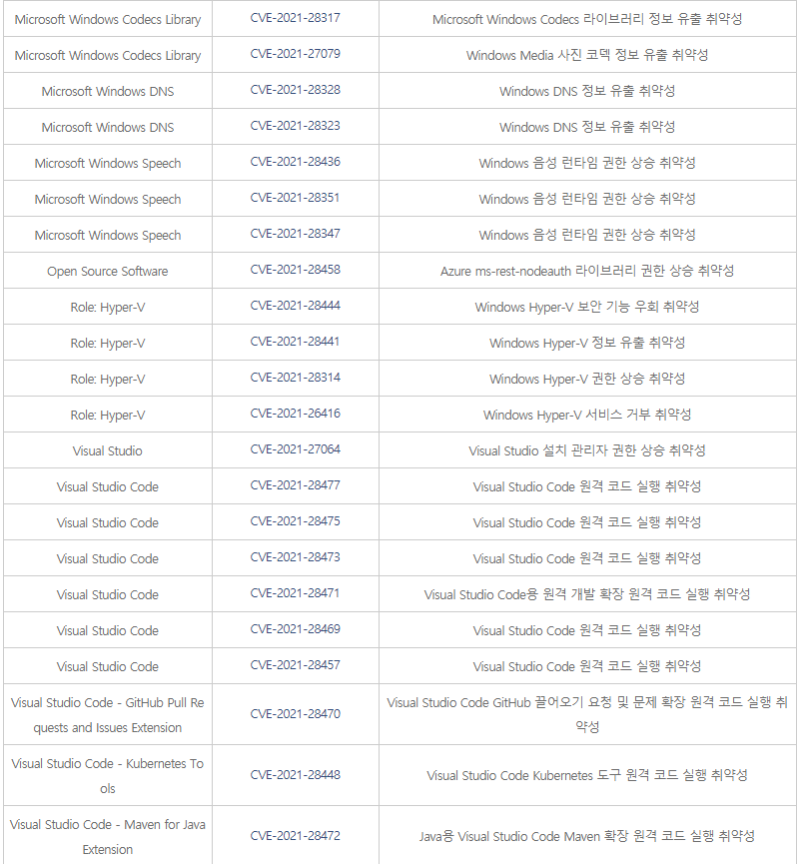
Task: Select the CVE-2021-28458 identifier
Action: (295, 271)
